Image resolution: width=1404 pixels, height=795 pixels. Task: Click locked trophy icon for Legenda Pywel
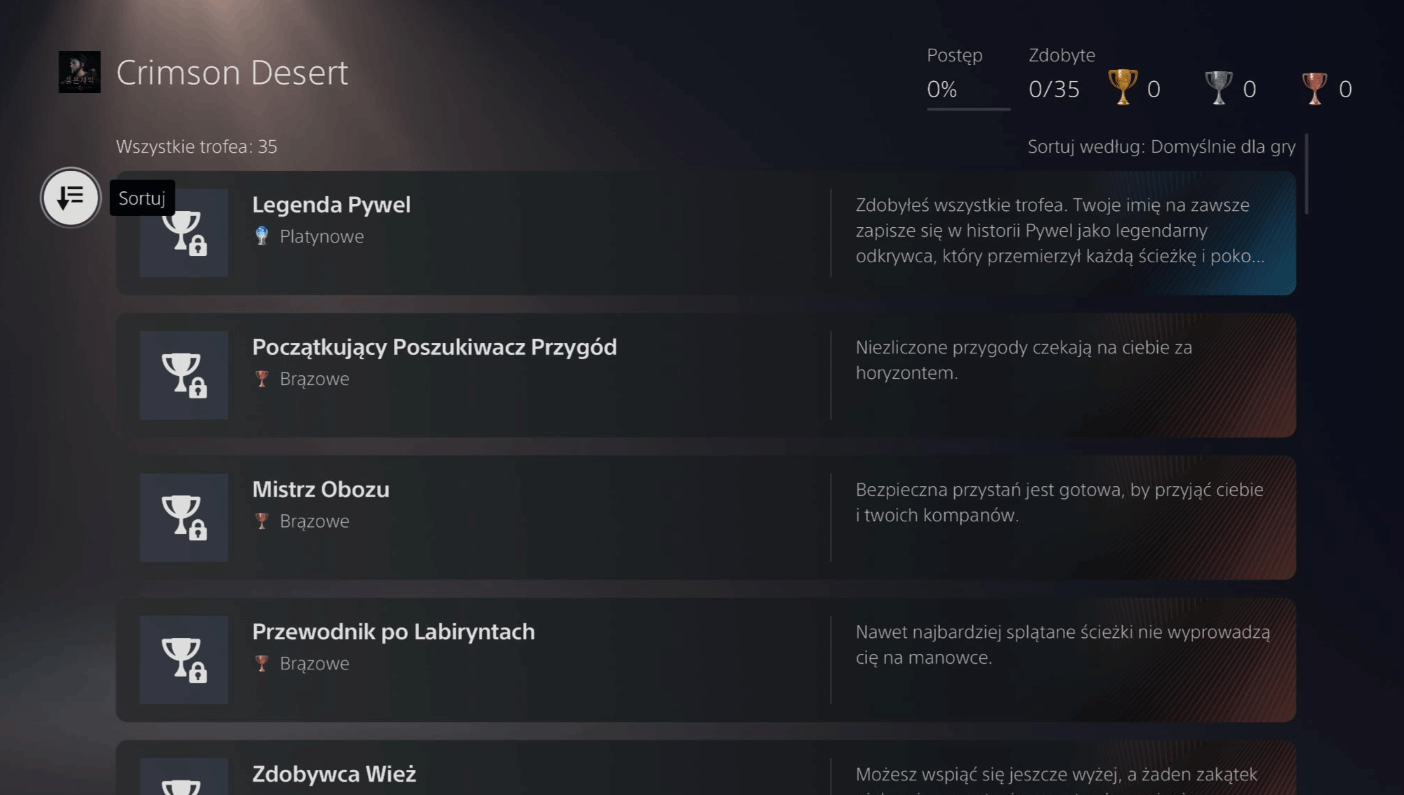184,233
